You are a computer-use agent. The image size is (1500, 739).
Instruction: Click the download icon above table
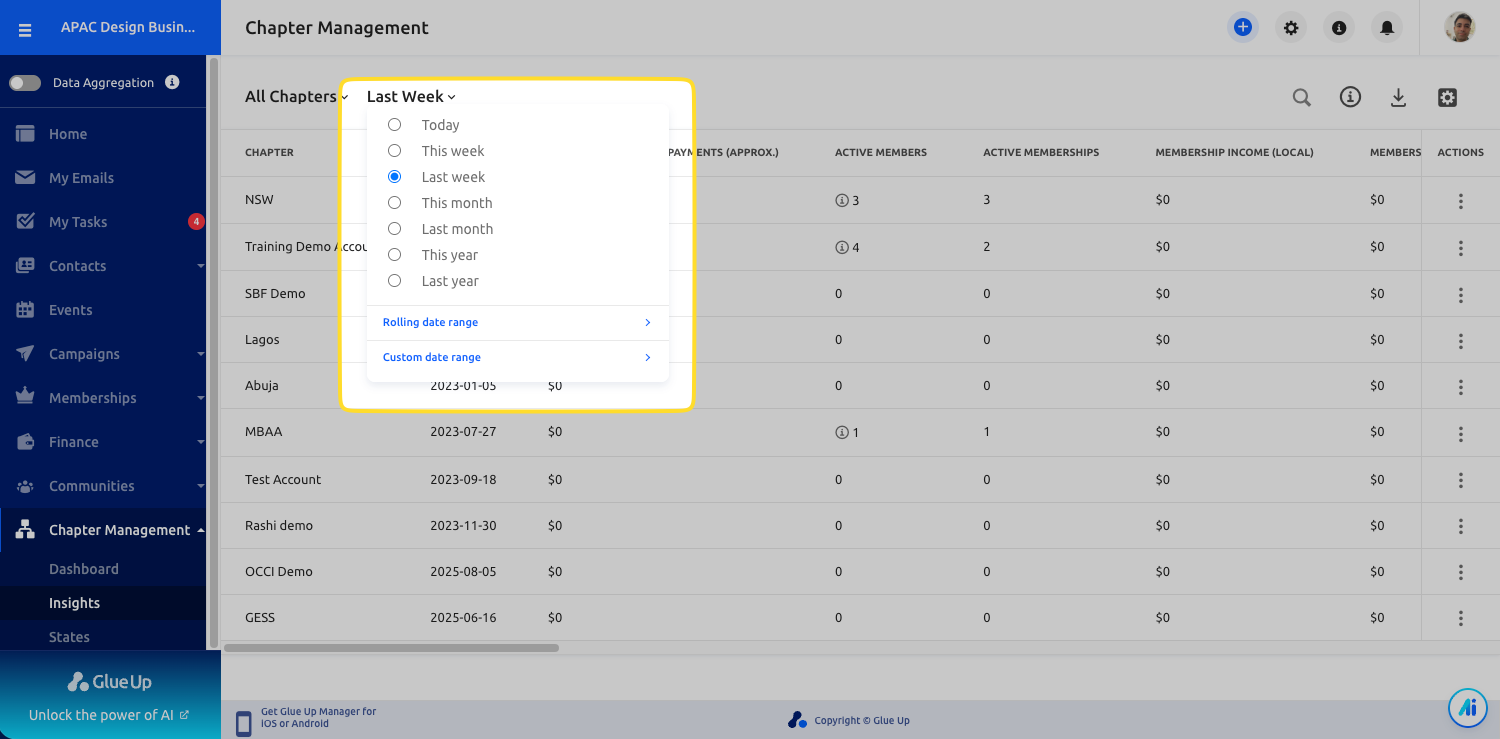click(x=1399, y=97)
